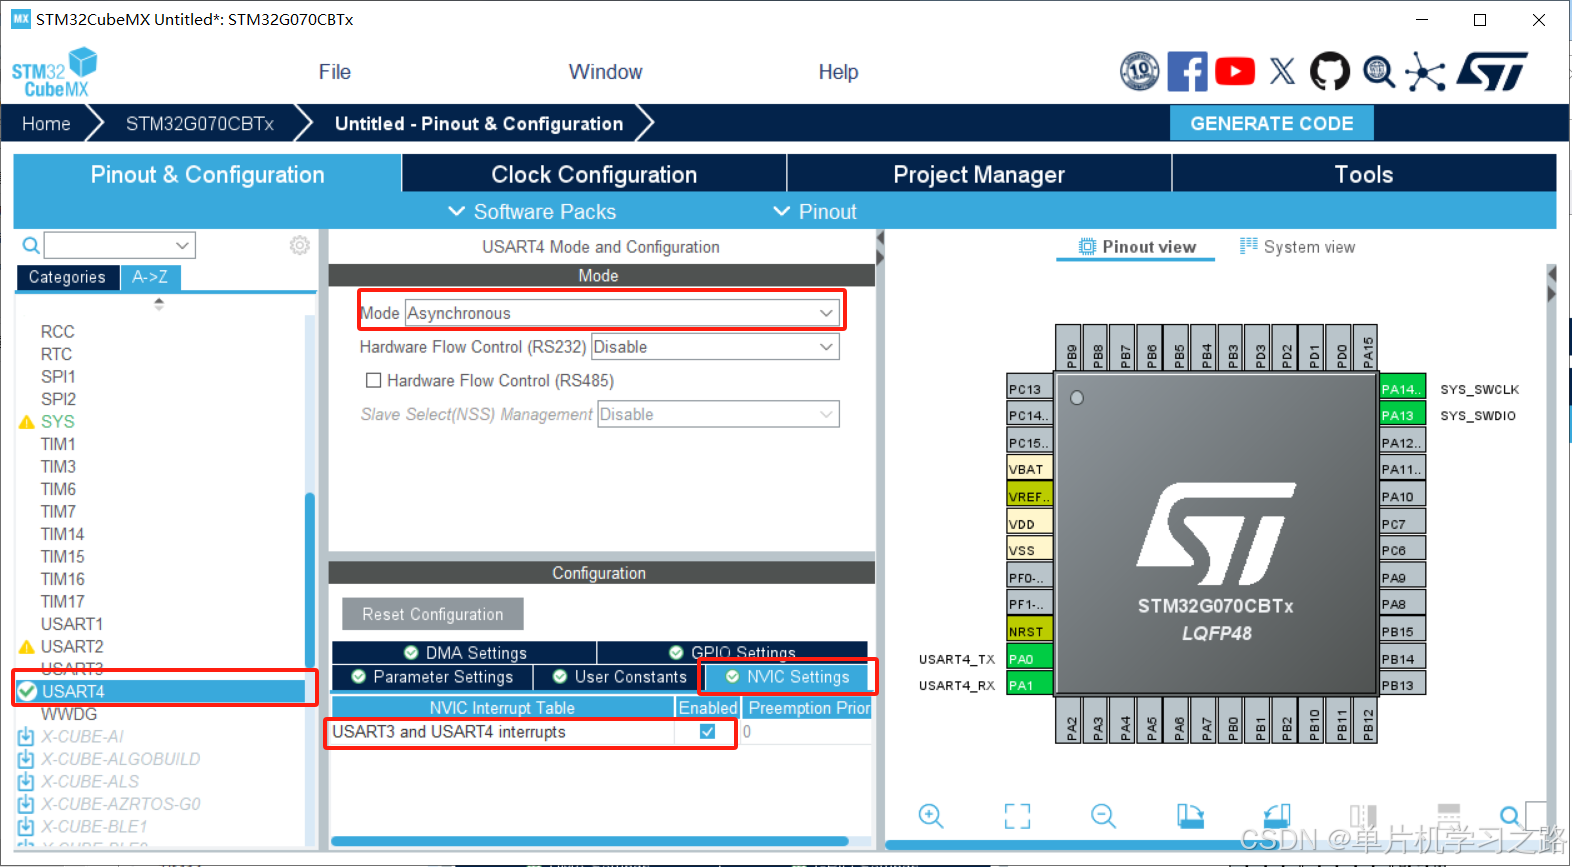Viewport: 1572px width, 867px height.
Task: Open the Parameter Settings tab
Action: tap(433, 677)
